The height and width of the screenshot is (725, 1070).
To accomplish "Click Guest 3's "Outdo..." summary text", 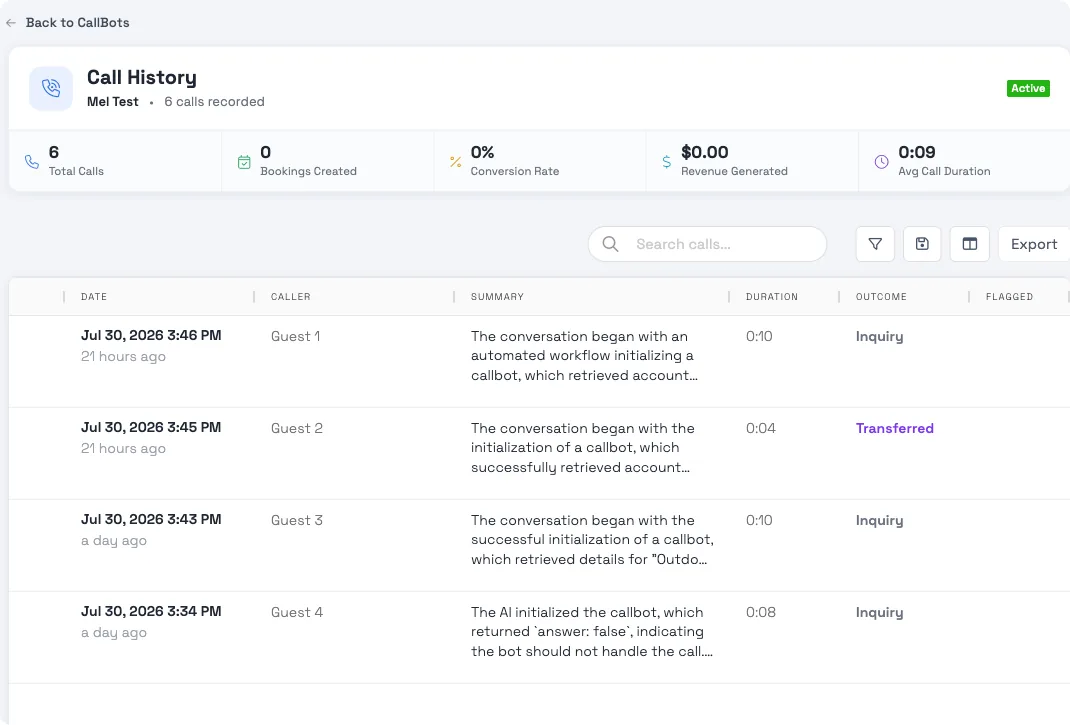I will tap(592, 540).
